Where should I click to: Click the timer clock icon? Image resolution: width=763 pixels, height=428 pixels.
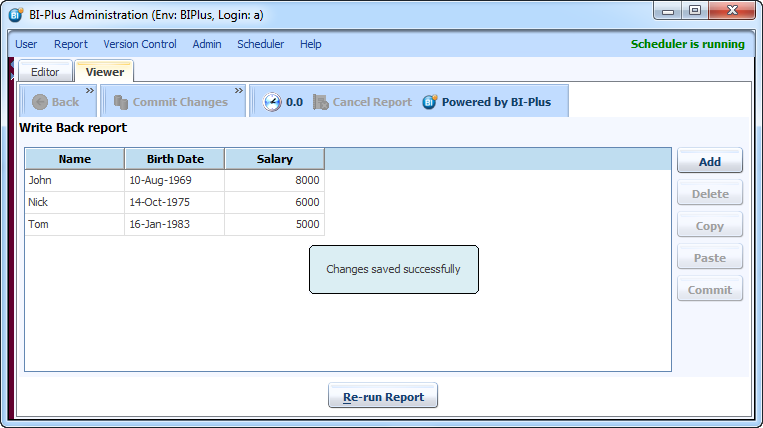coord(272,102)
